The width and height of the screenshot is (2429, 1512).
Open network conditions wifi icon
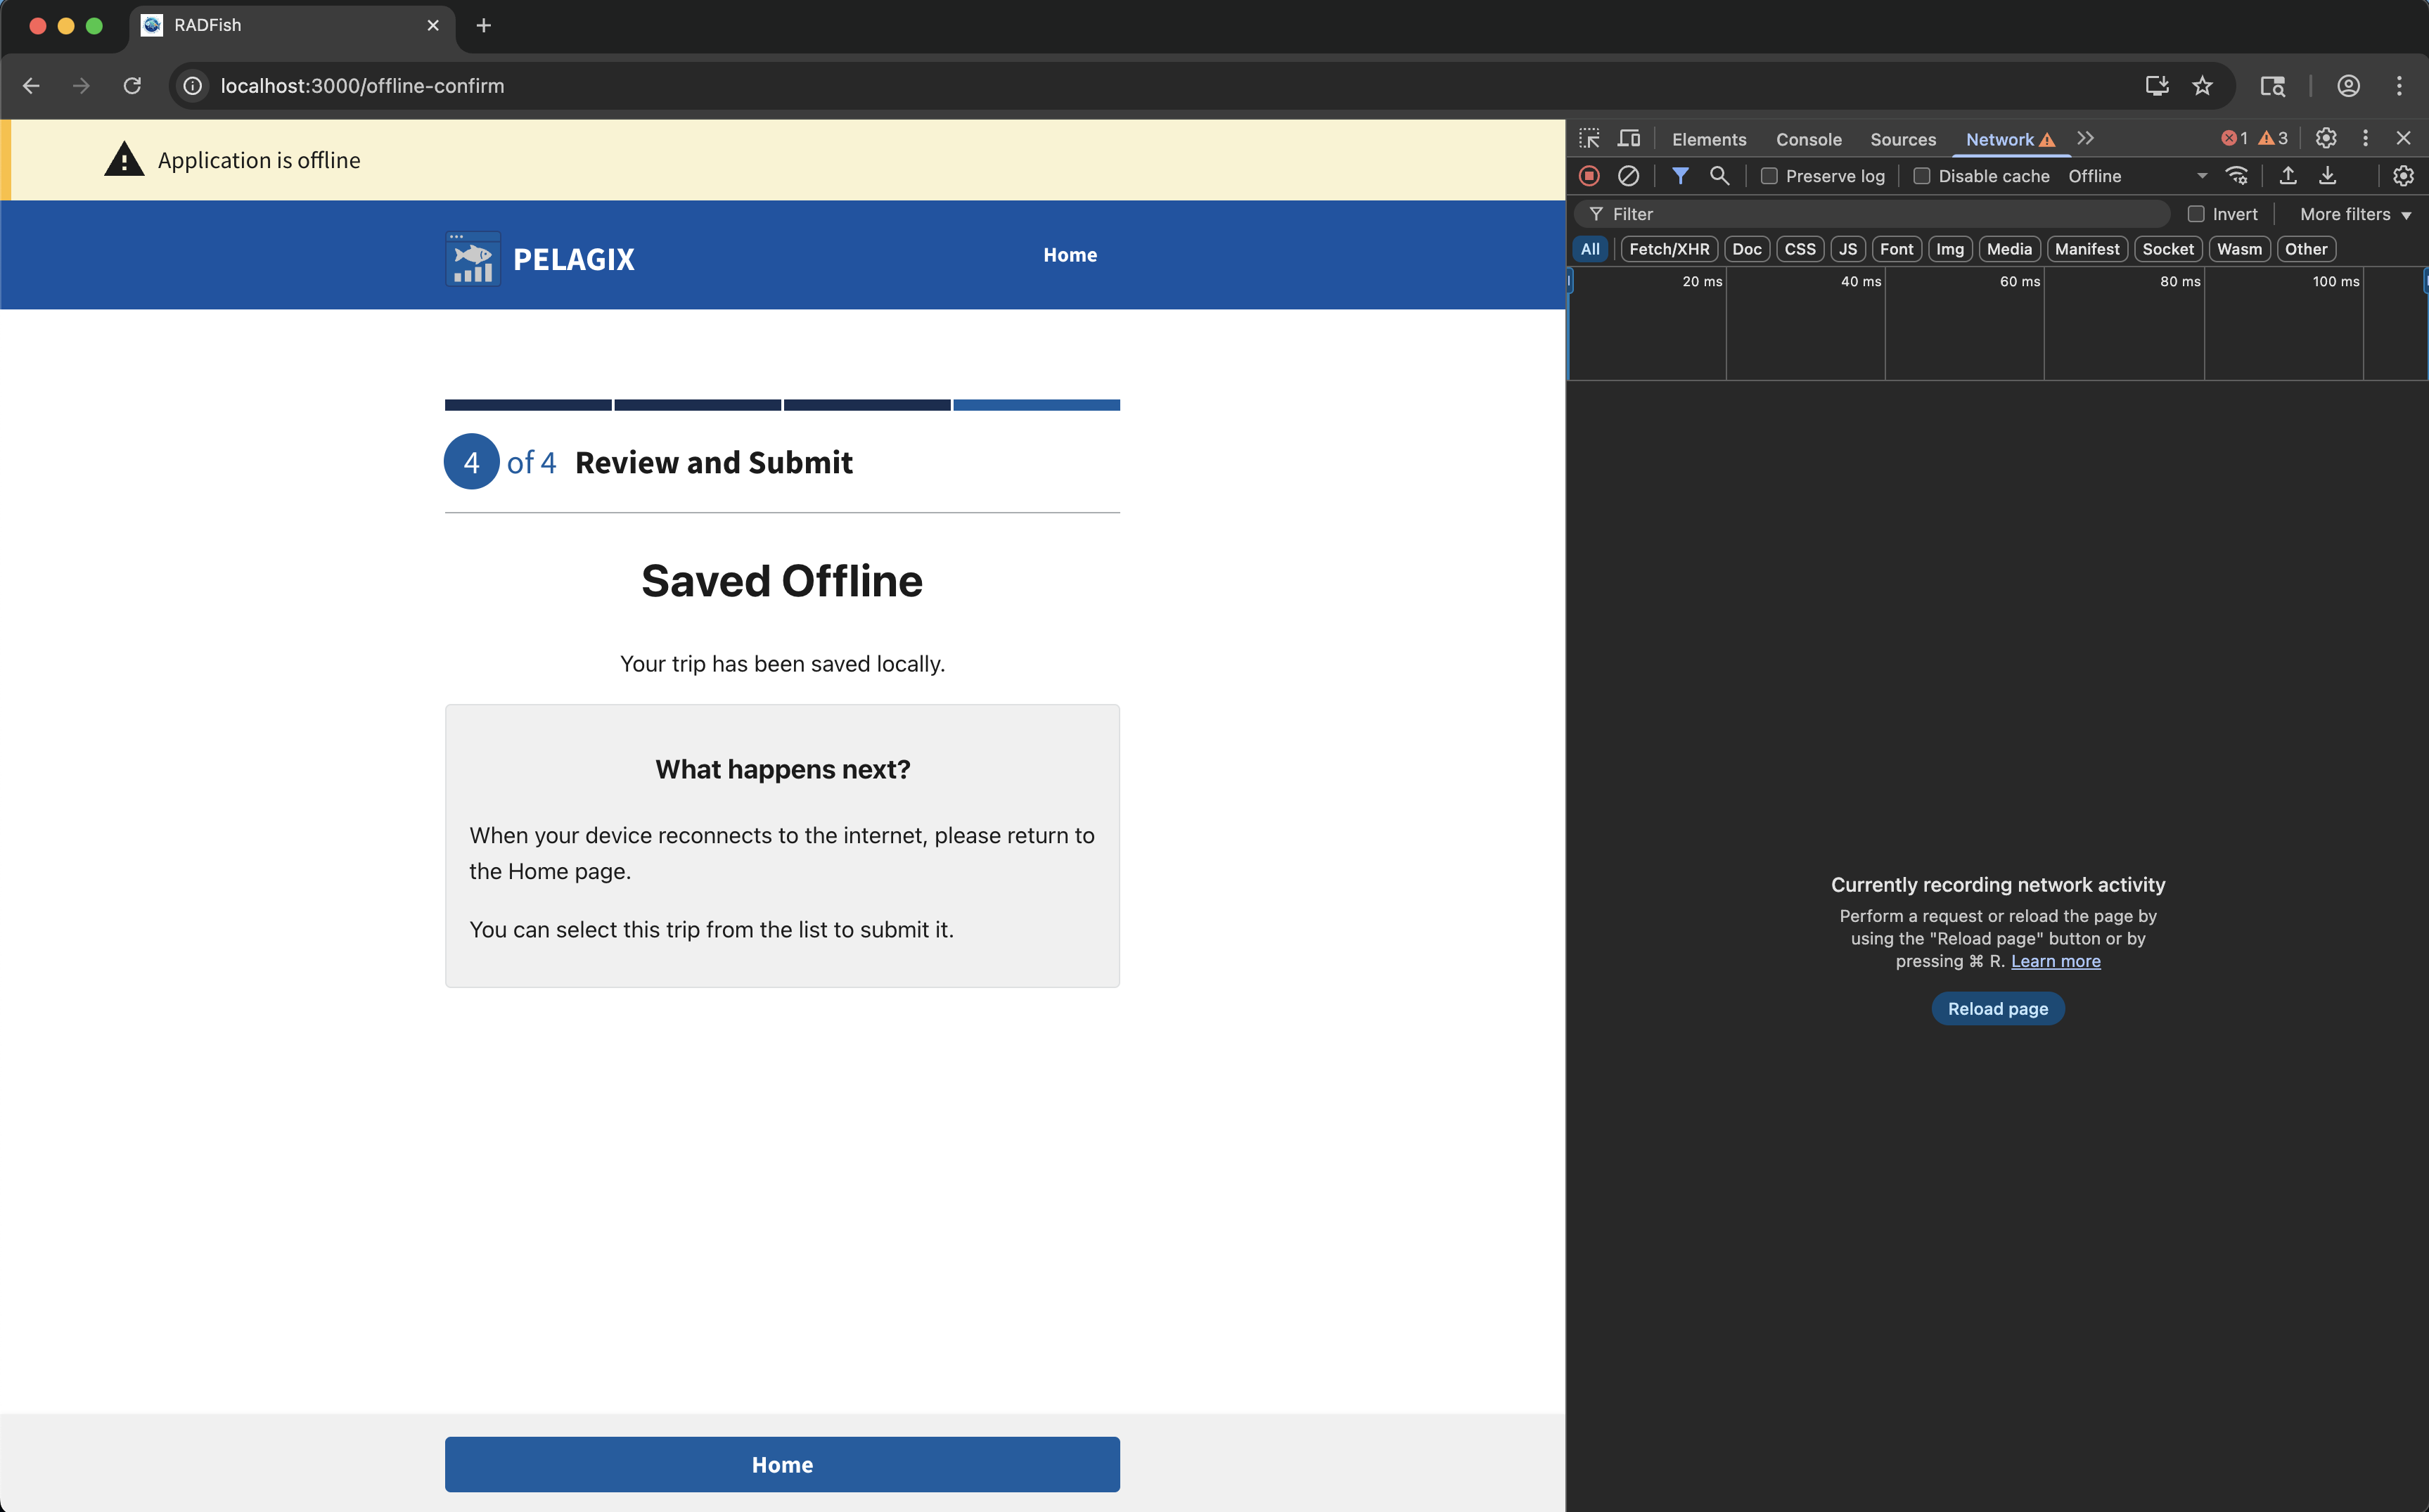pyautogui.click(x=2237, y=176)
